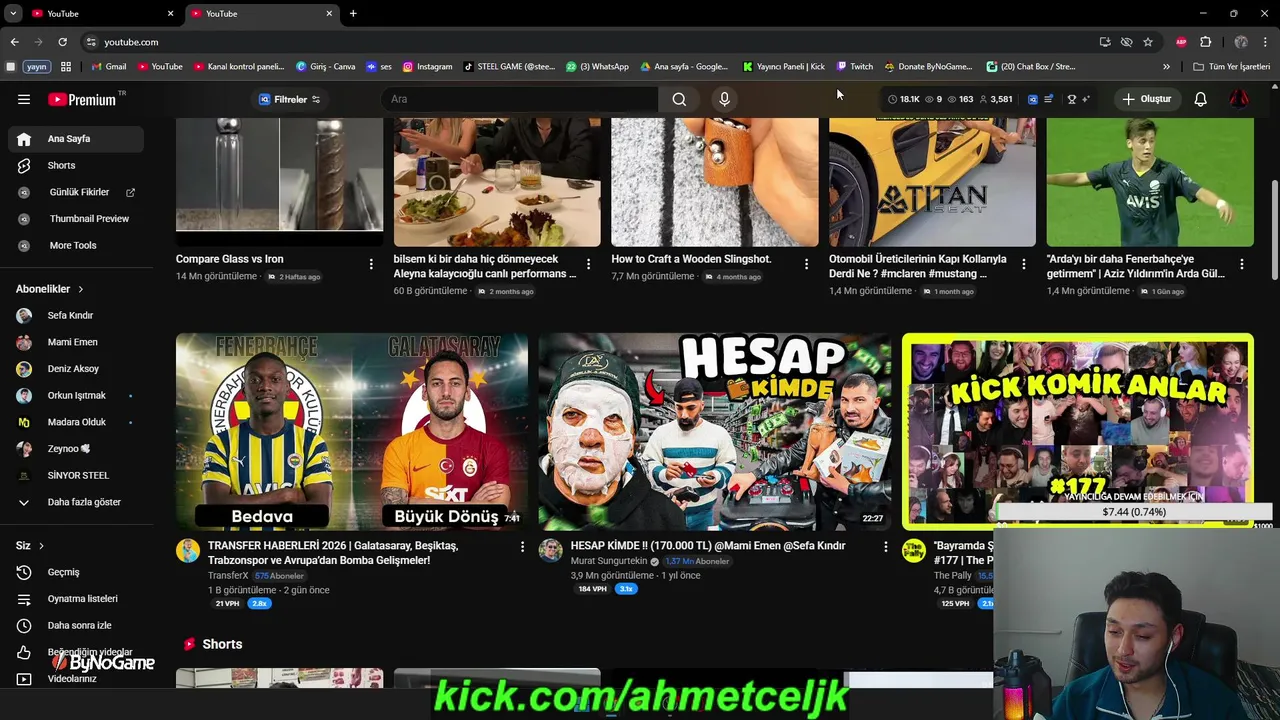1280x720 pixels.
Task: Open More Tools in the sidebar
Action: 76,245
